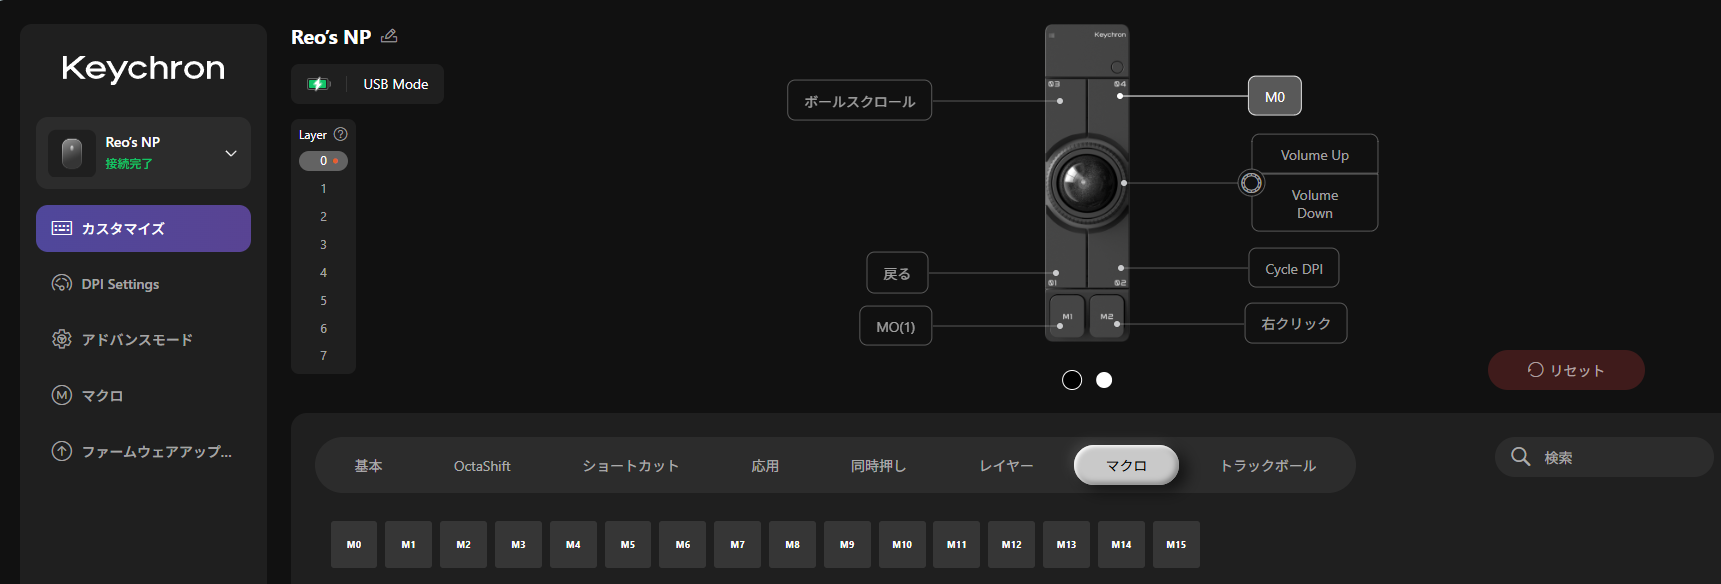Select the MO(1) assignment
Viewport: 1721px width, 584px height.
[x=896, y=327]
